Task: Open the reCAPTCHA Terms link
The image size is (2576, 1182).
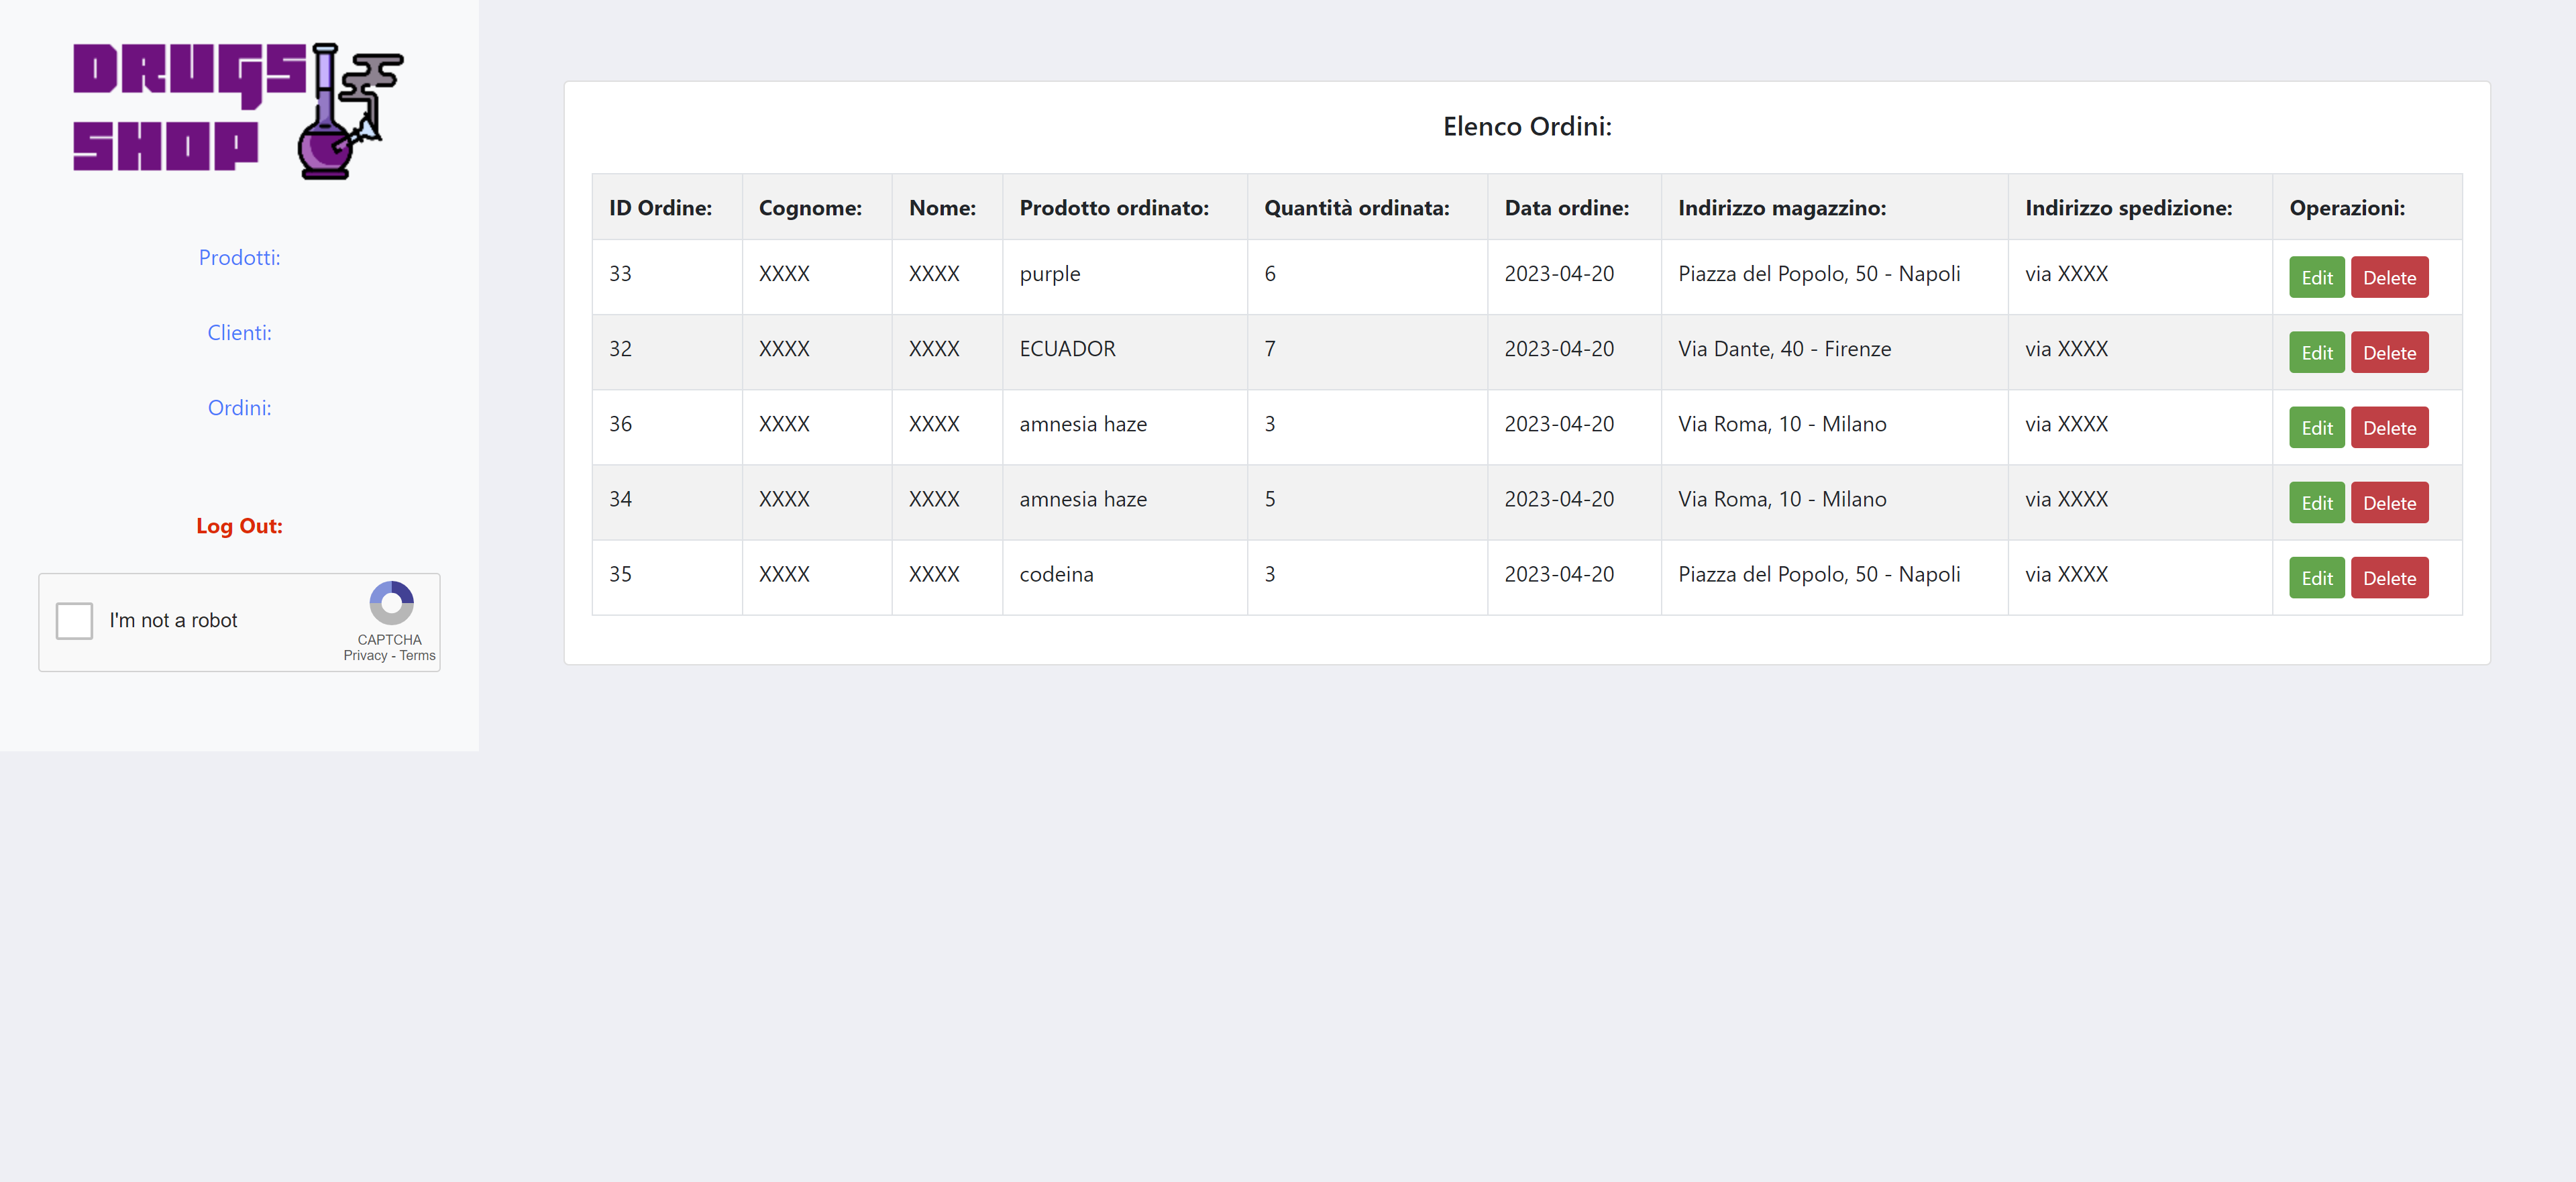Action: click(x=418, y=656)
